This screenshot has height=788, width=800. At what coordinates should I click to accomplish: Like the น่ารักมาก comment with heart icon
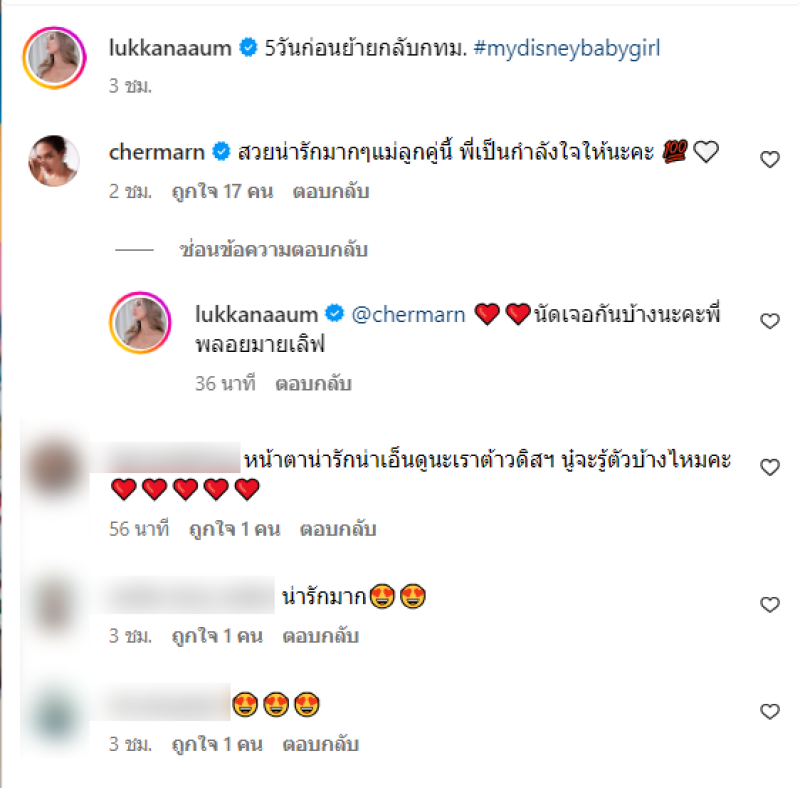(770, 604)
